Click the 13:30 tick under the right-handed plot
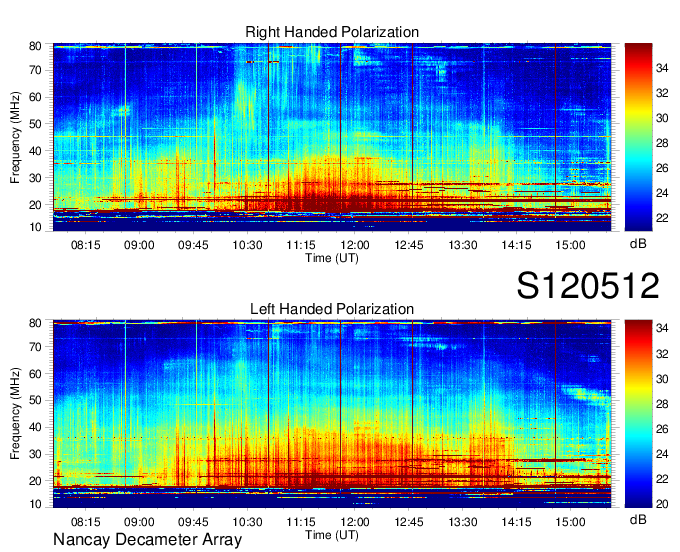The height and width of the screenshot is (552, 680). click(463, 245)
